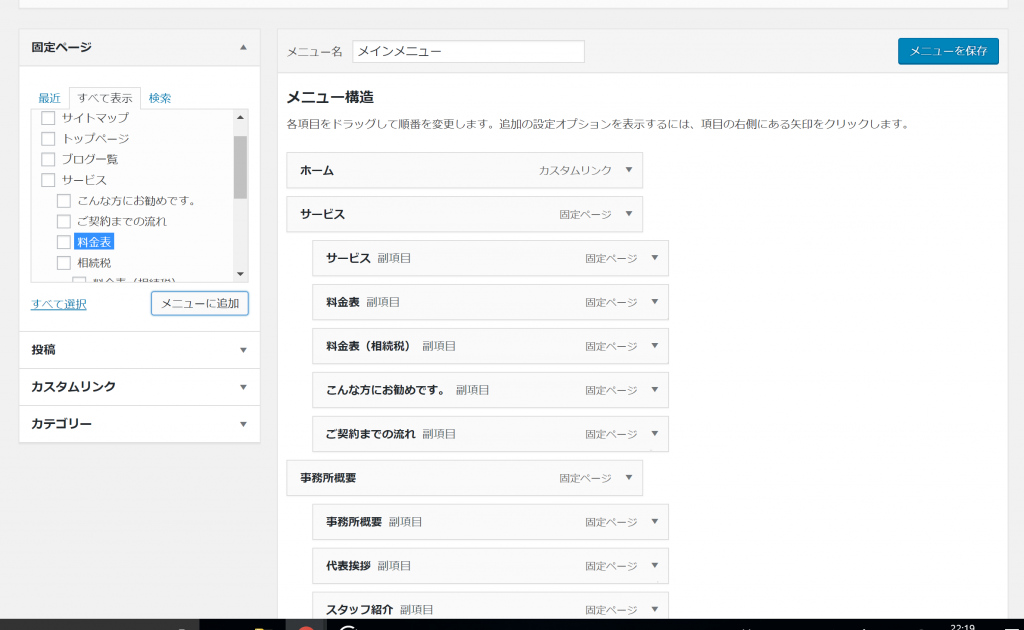The height and width of the screenshot is (630, 1024).
Task: Enable the ブログ一覧 checkbox
Action: [x=48, y=159]
